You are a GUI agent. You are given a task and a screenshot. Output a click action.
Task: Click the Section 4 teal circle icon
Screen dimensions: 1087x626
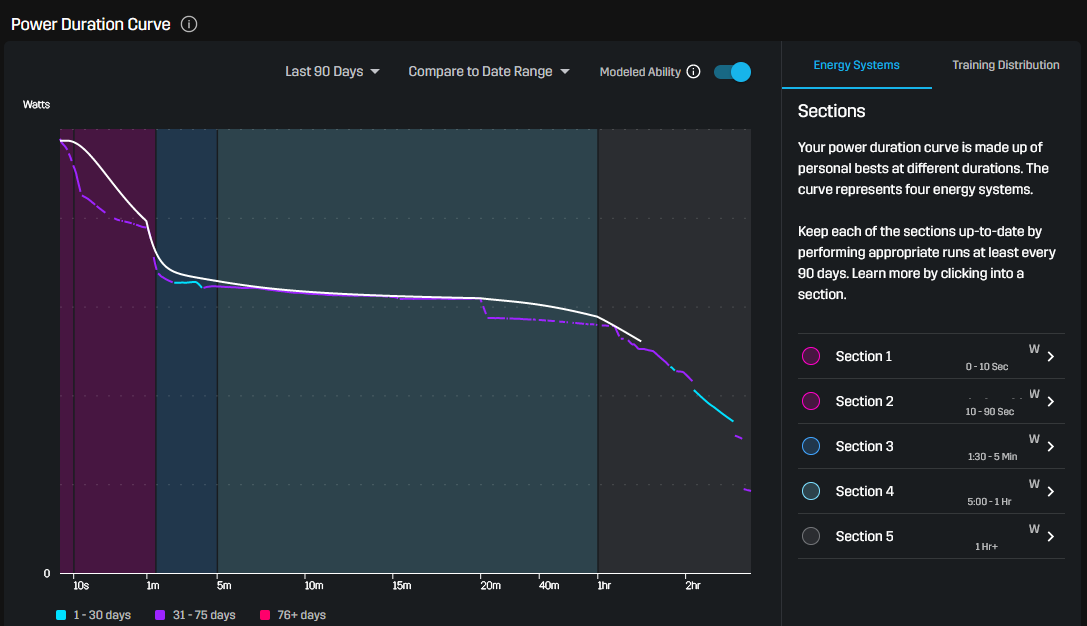coord(811,491)
